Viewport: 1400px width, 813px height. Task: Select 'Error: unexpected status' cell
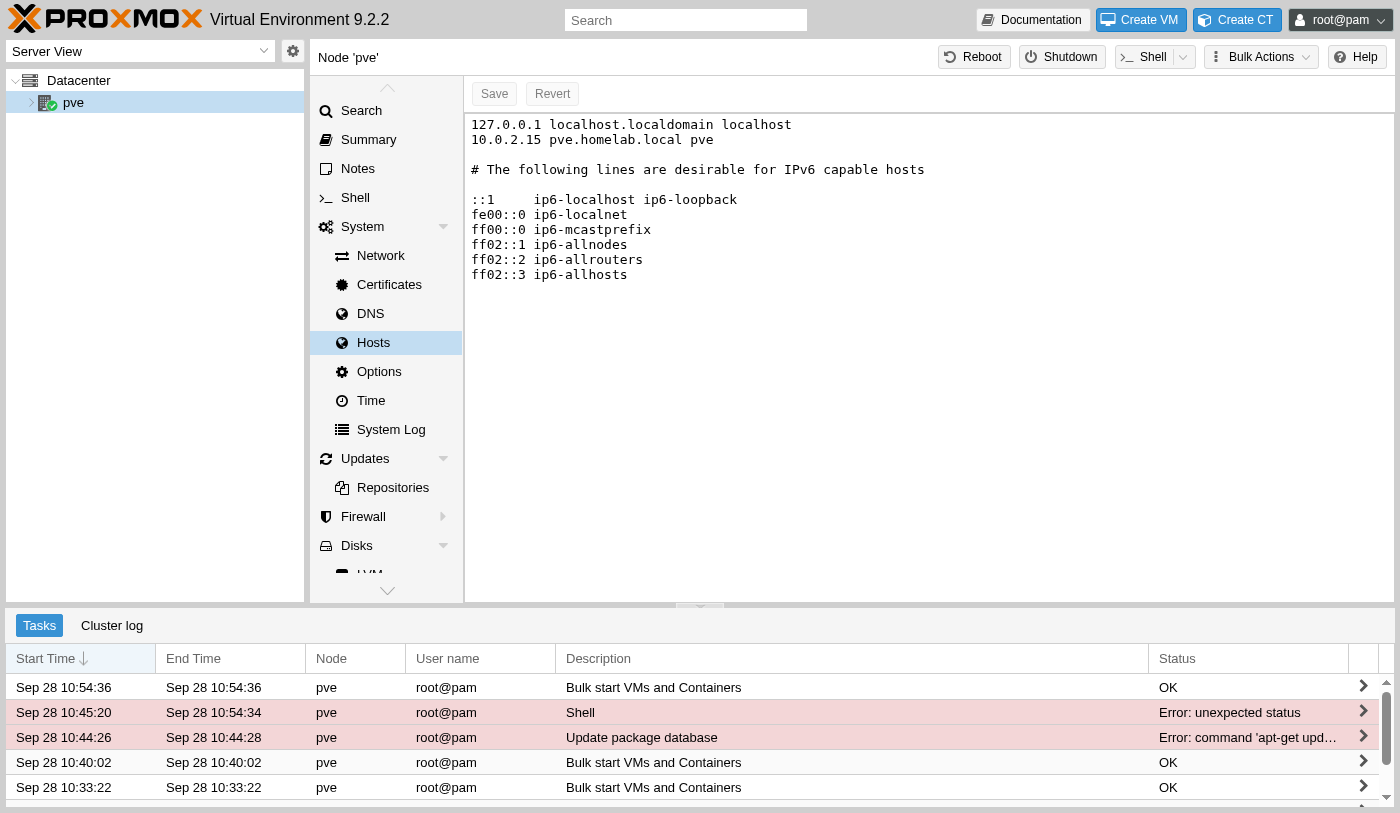(1248, 712)
